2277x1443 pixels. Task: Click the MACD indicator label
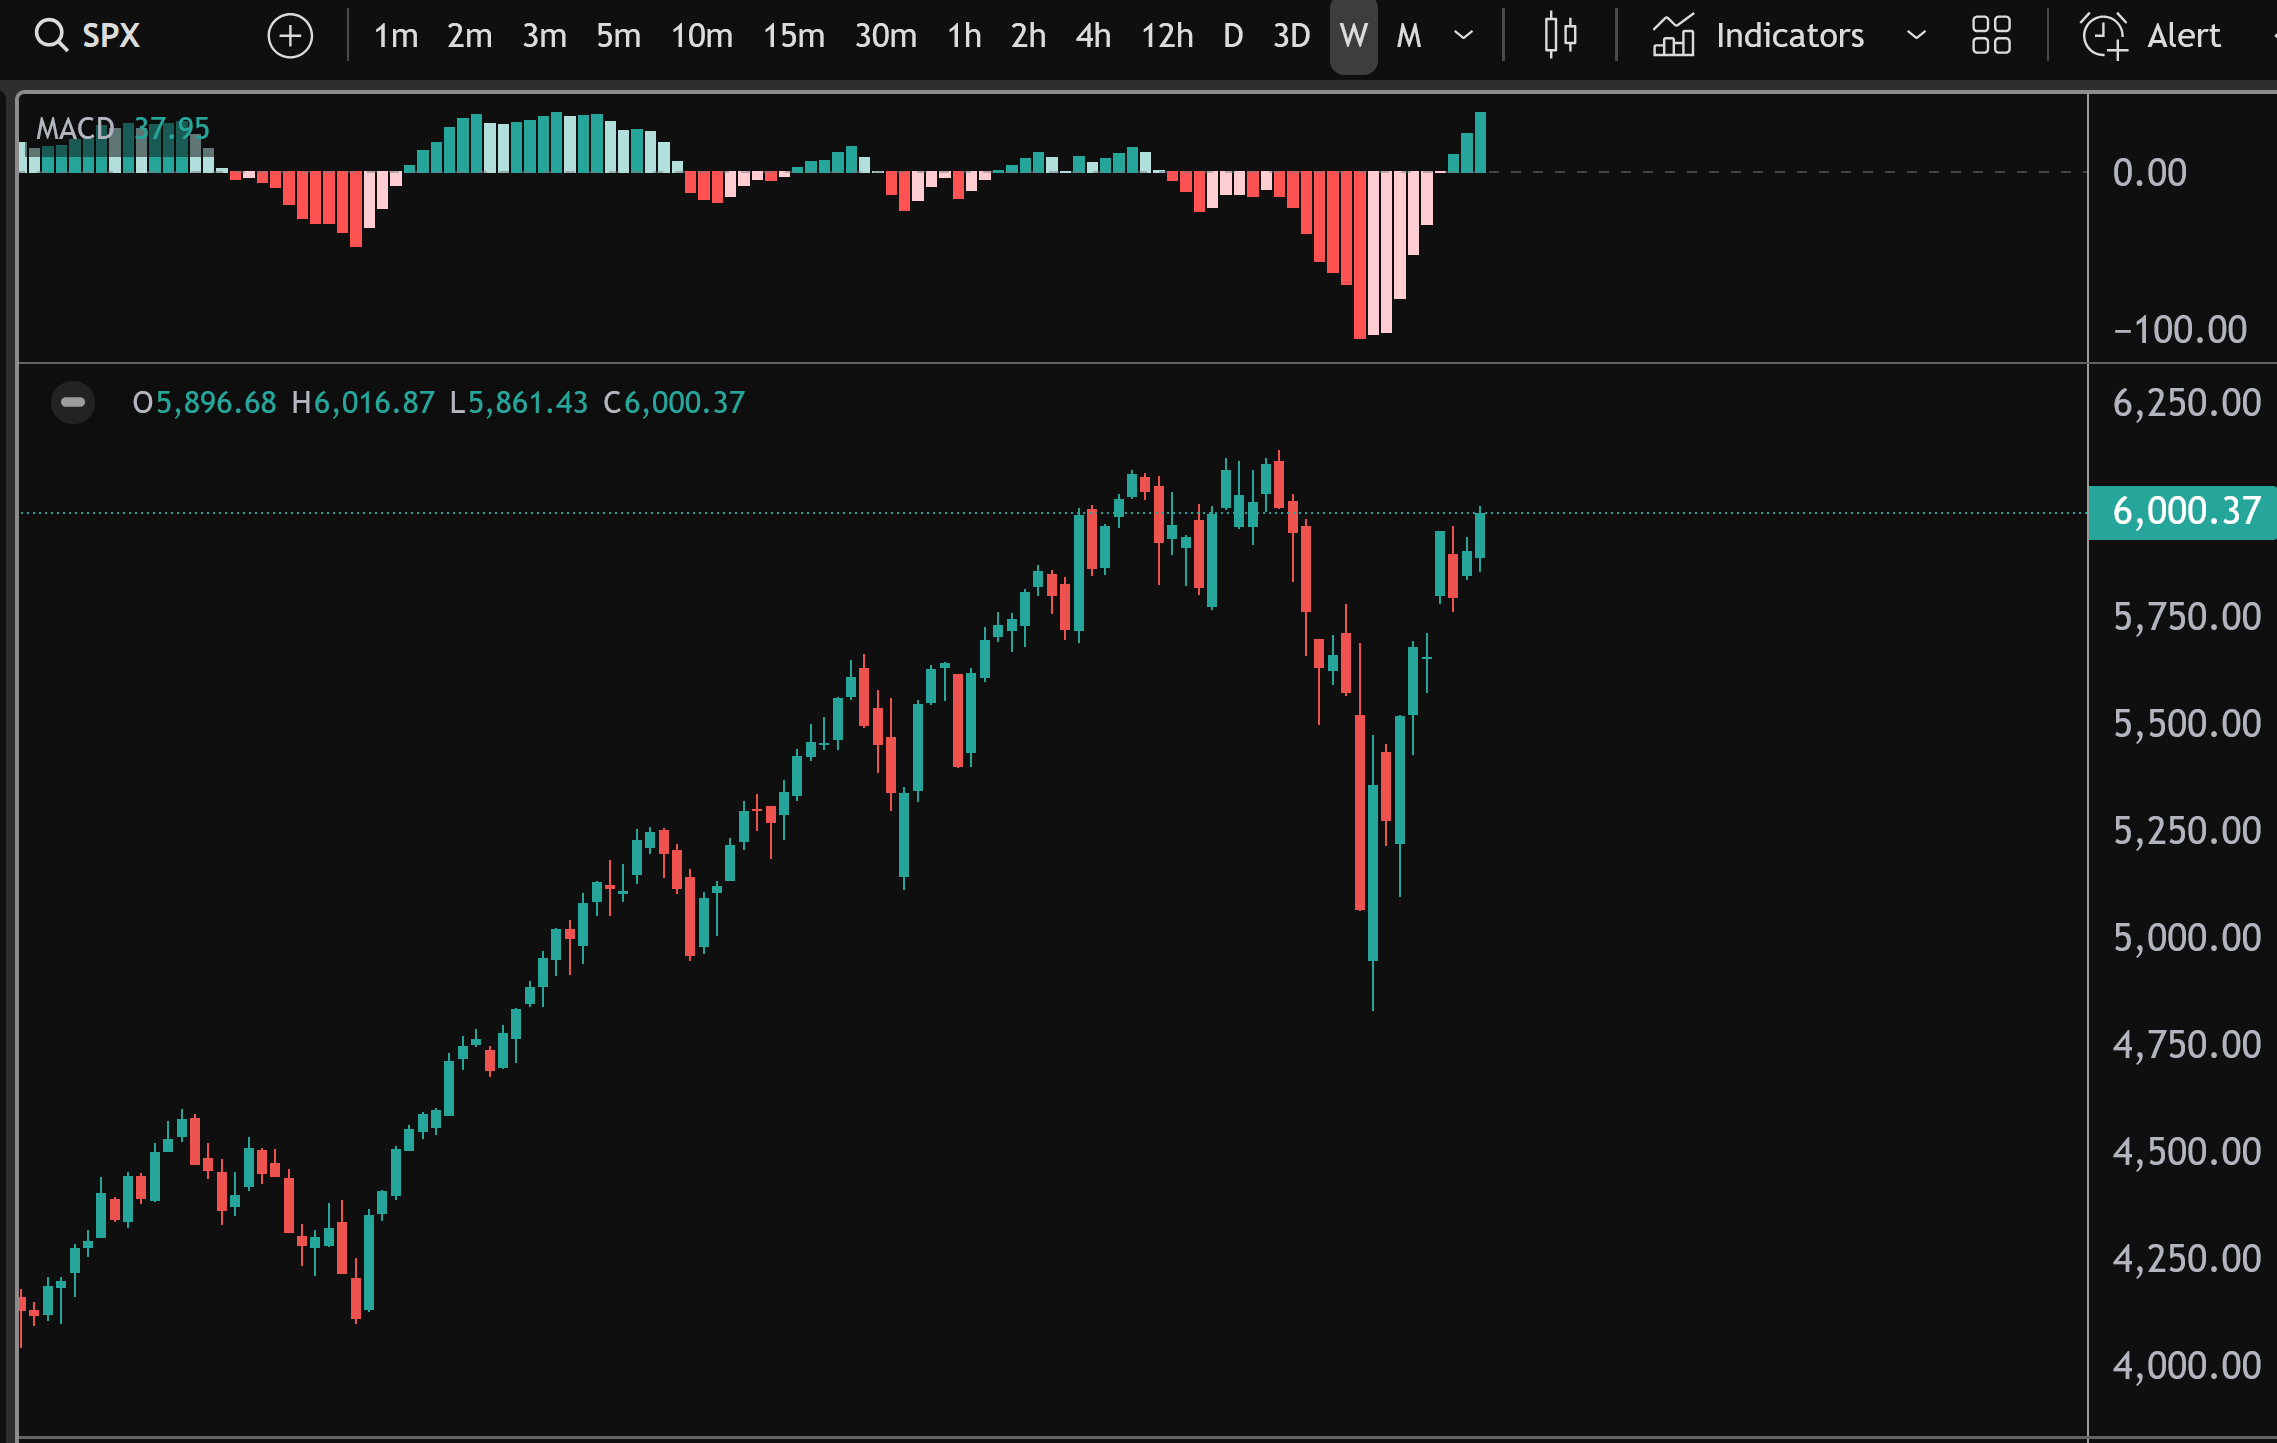(75, 129)
